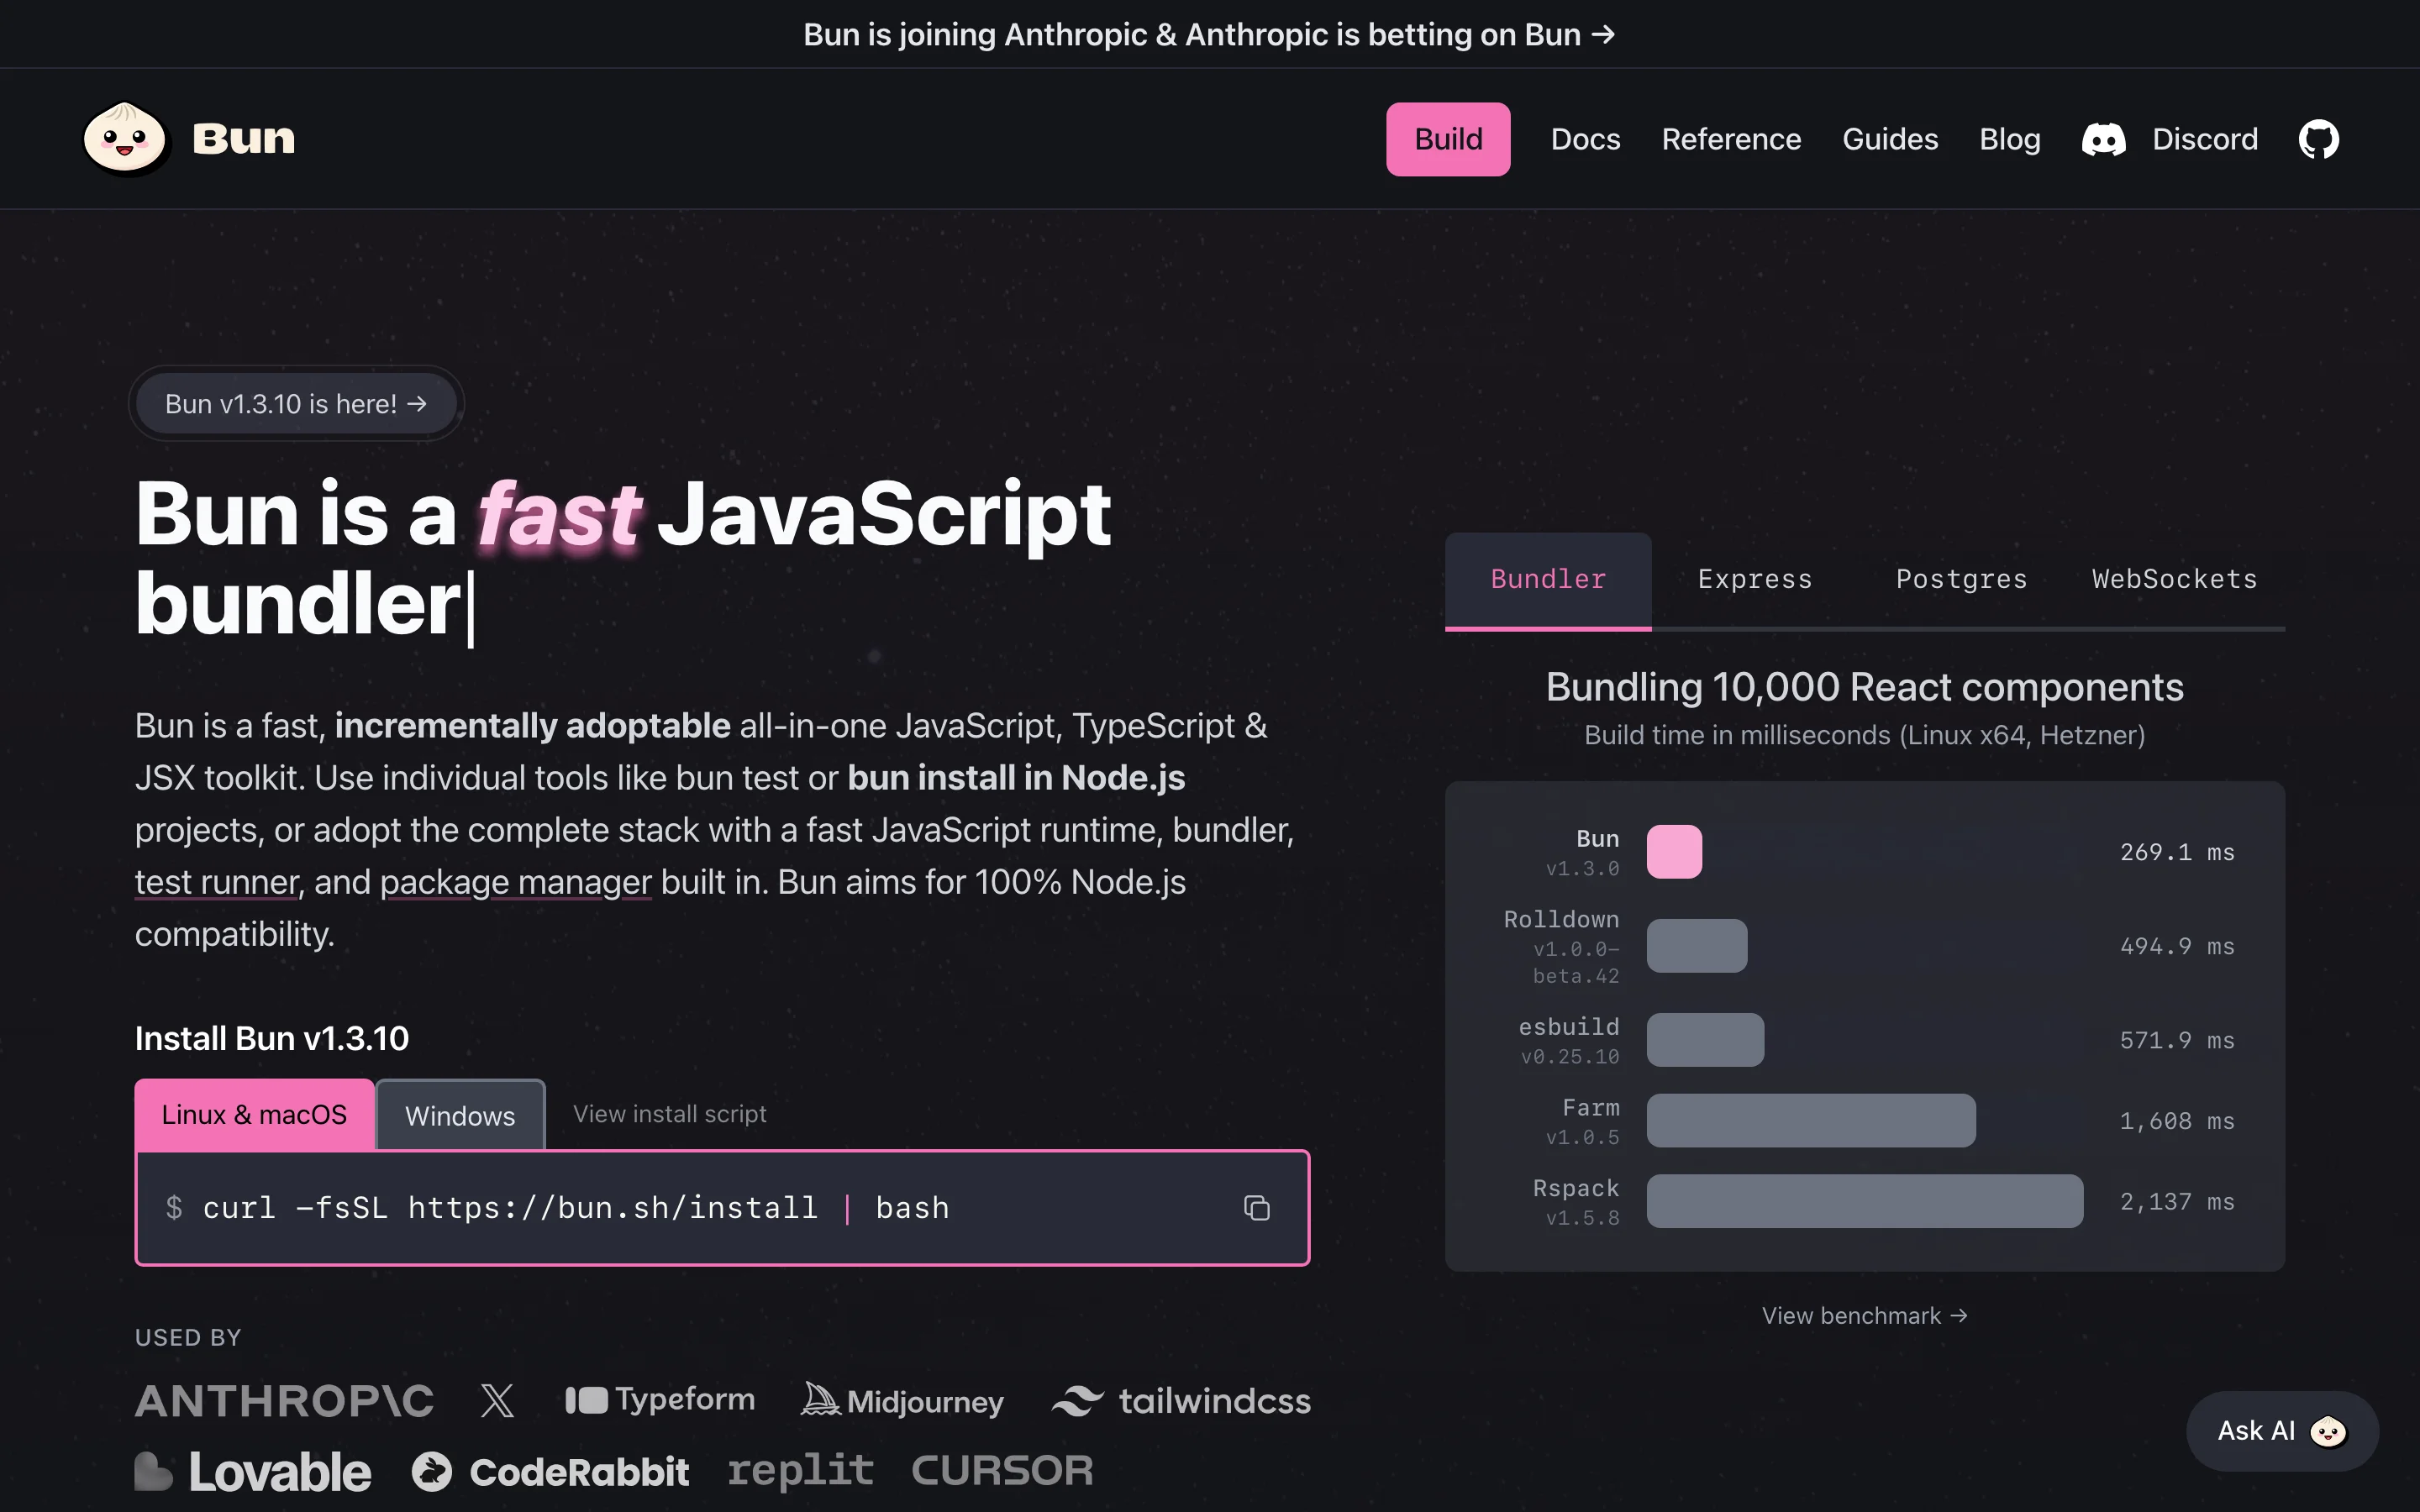Switch to the Express benchmark tab
The height and width of the screenshot is (1512, 2420).
[x=1754, y=579]
